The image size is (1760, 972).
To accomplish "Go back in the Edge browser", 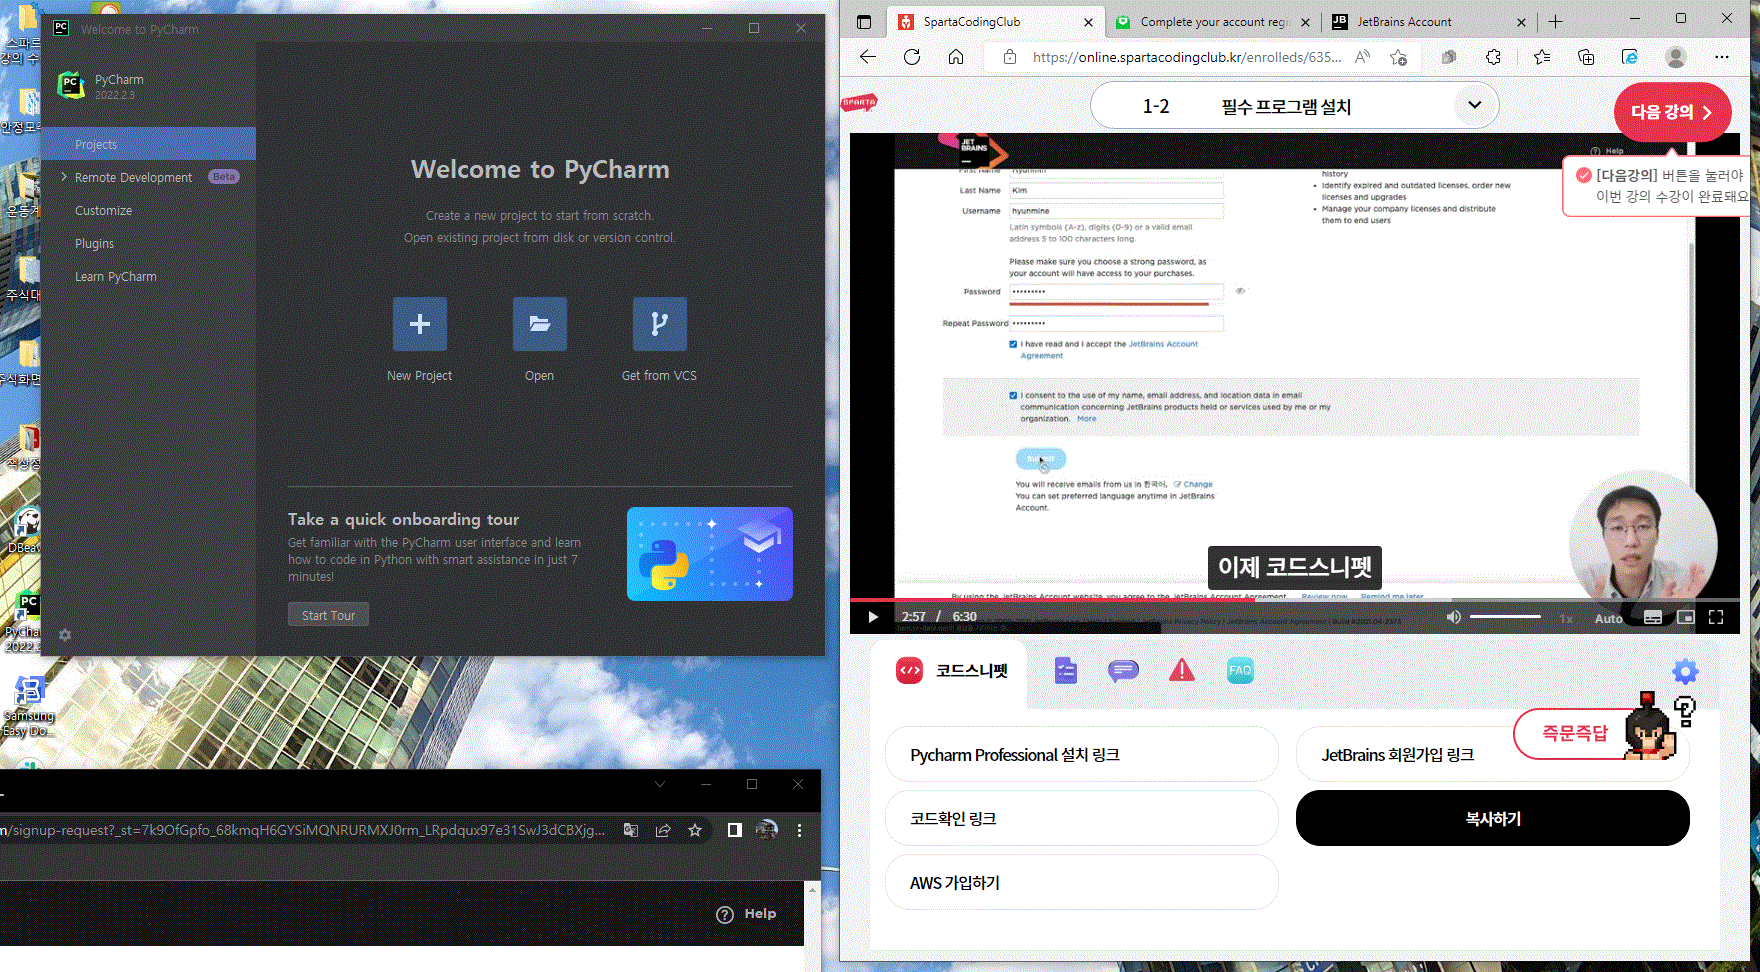I will click(x=868, y=57).
